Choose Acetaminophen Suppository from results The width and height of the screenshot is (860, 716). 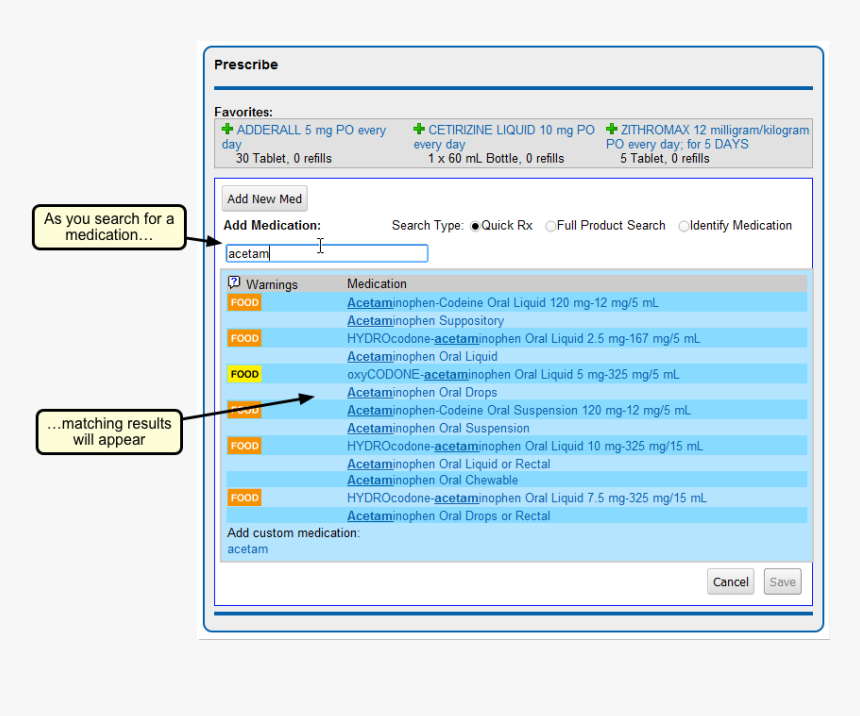click(x=425, y=321)
